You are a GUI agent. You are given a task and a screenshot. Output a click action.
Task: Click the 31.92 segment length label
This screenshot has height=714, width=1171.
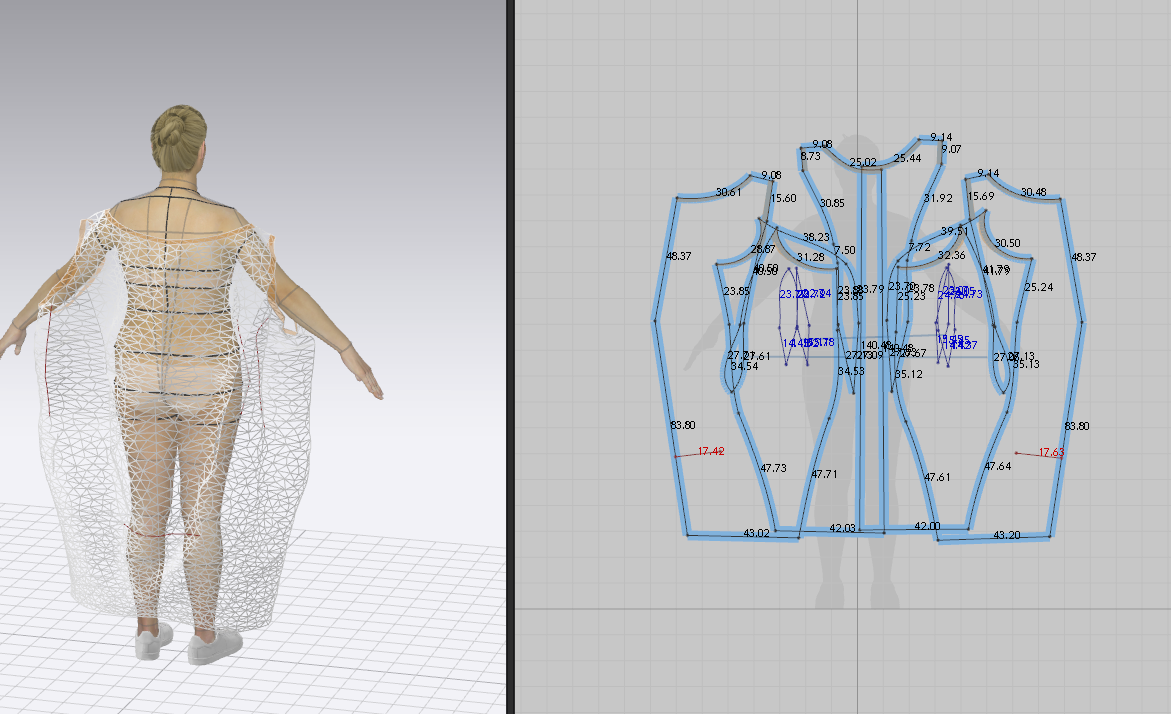click(x=938, y=198)
